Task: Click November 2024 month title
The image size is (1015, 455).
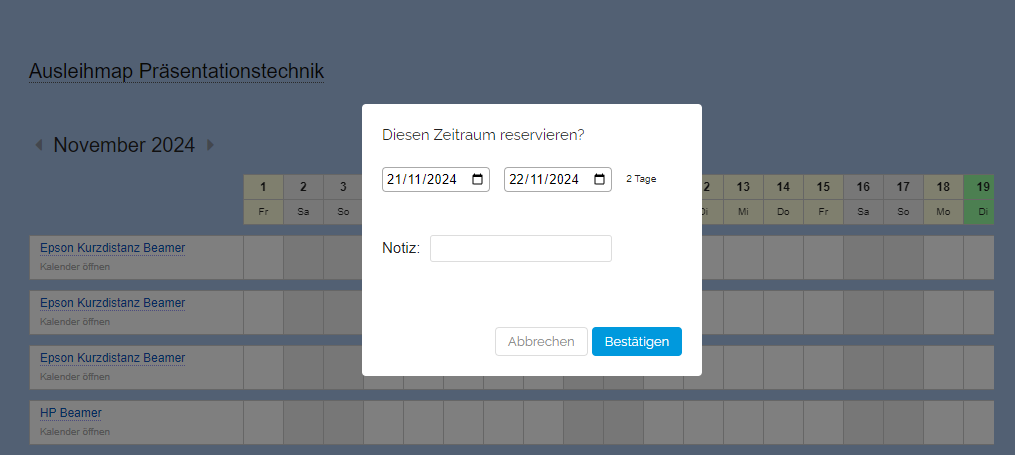Action: pyautogui.click(x=124, y=145)
